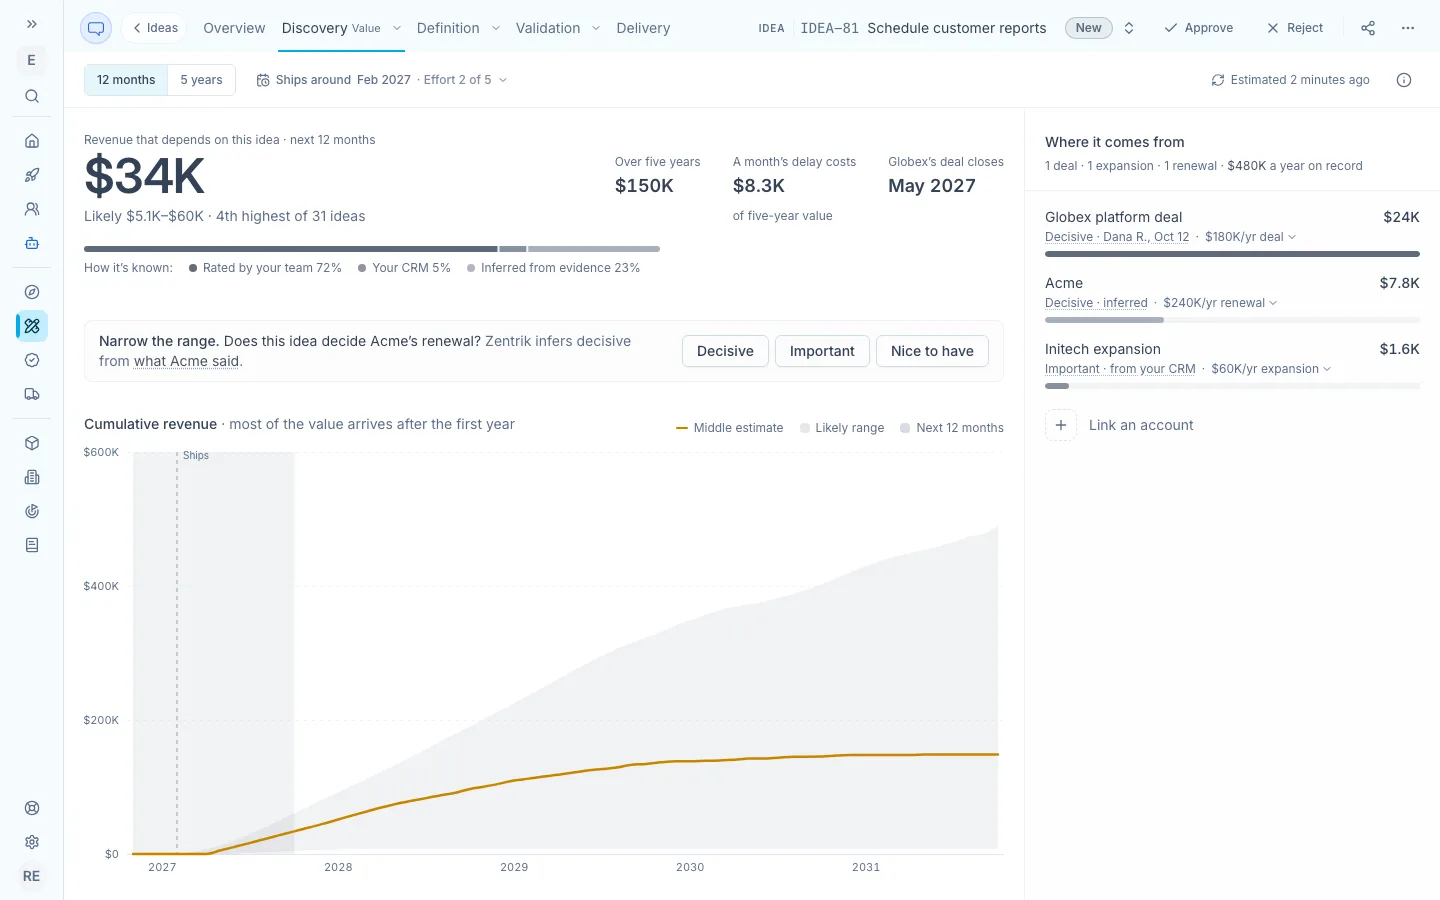The height and width of the screenshot is (900, 1440).
Task: Choose Nice to have for Acme
Action: click(932, 351)
